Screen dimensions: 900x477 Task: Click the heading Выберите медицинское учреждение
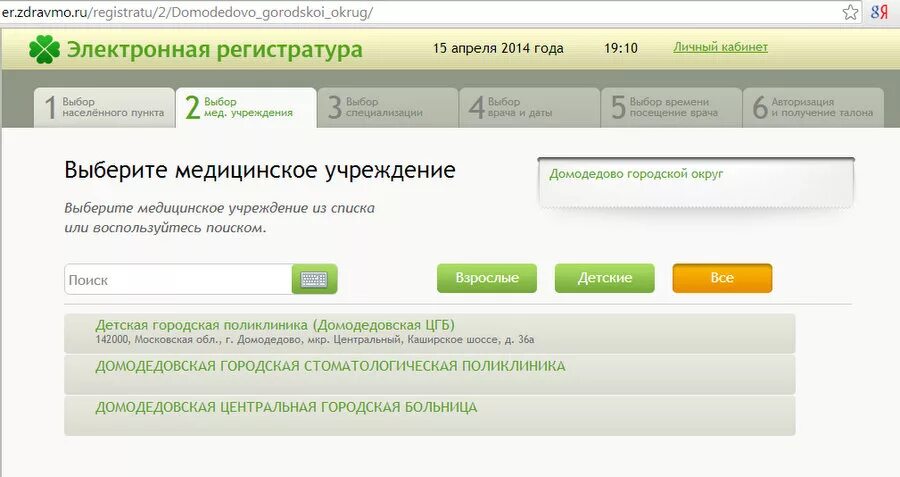[x=259, y=170]
